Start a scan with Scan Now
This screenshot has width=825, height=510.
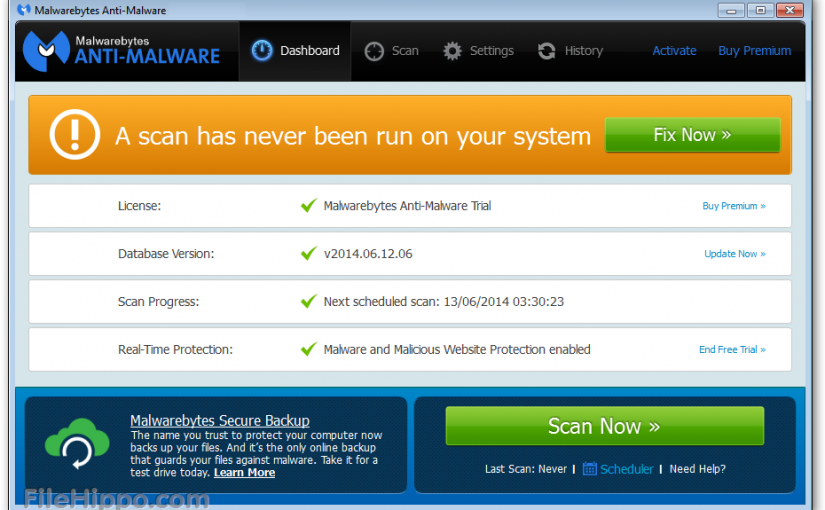pyautogui.click(x=604, y=427)
